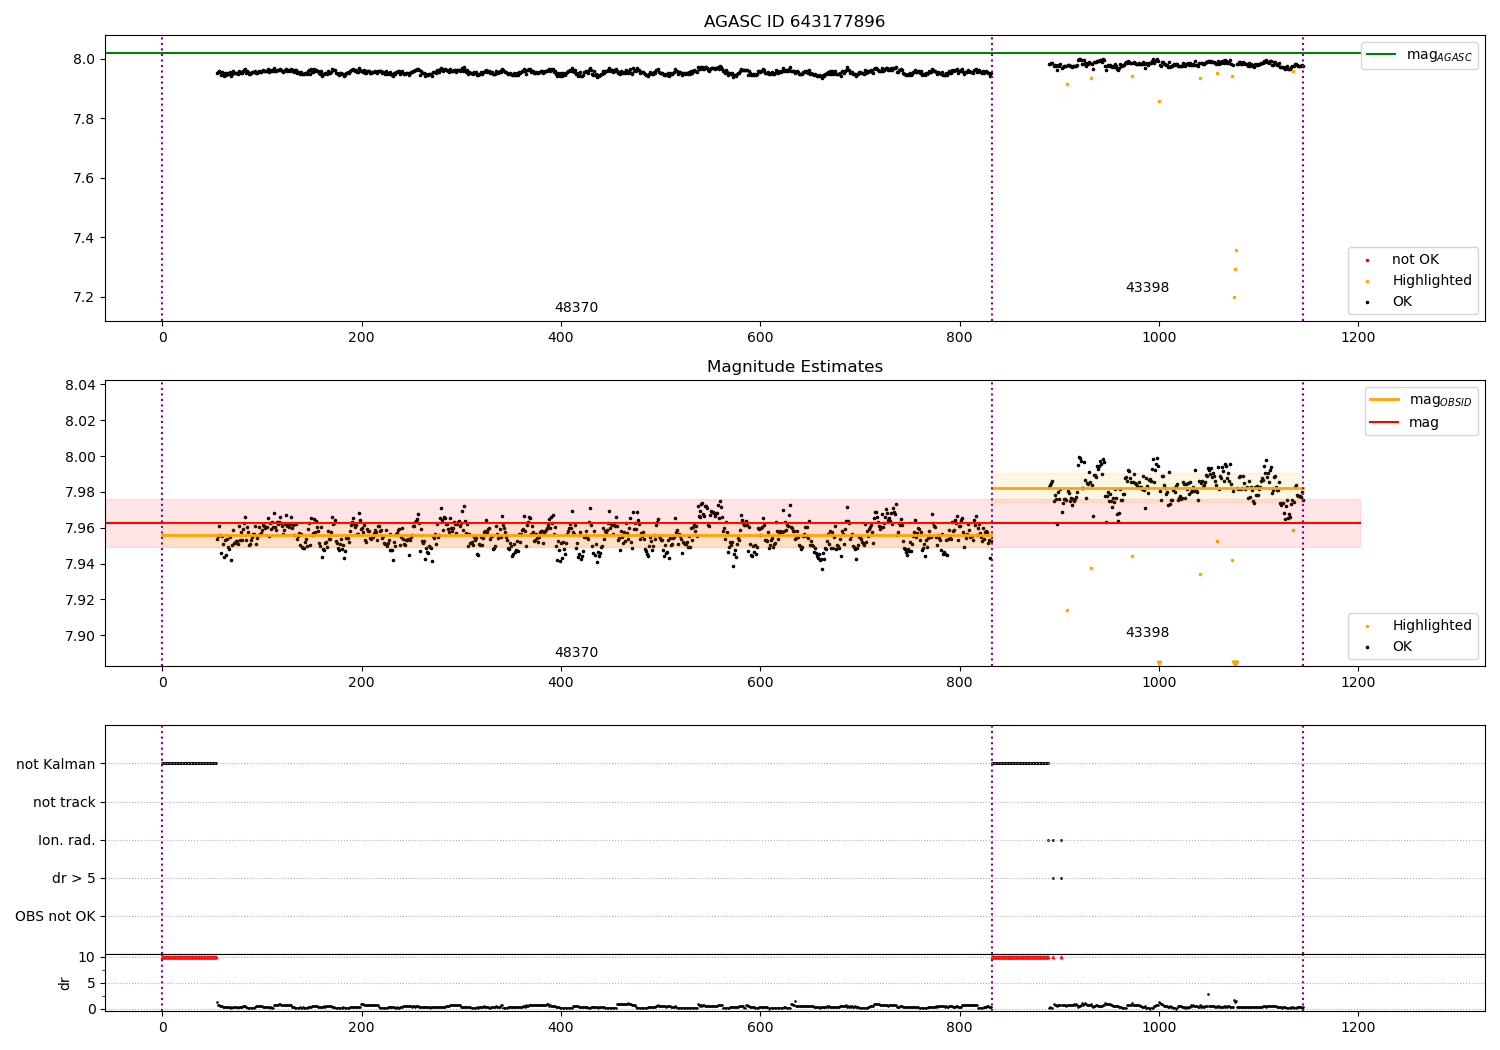Click the 'not Kalman' row label
Viewport: 1500px width, 1050px height.
tap(56, 765)
